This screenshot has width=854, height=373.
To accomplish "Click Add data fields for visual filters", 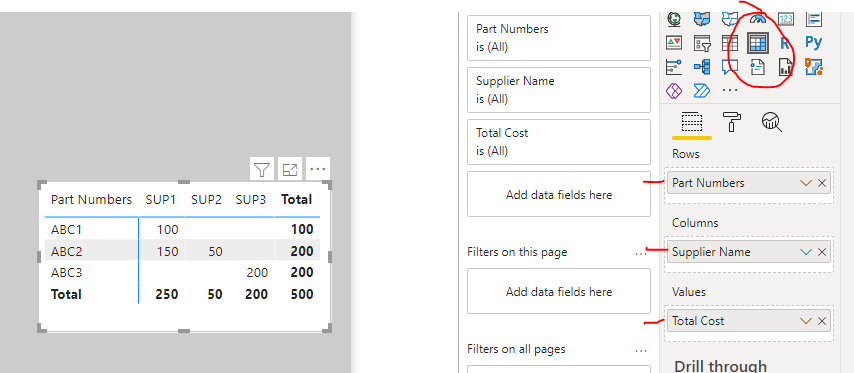I will pyautogui.click(x=559, y=194).
